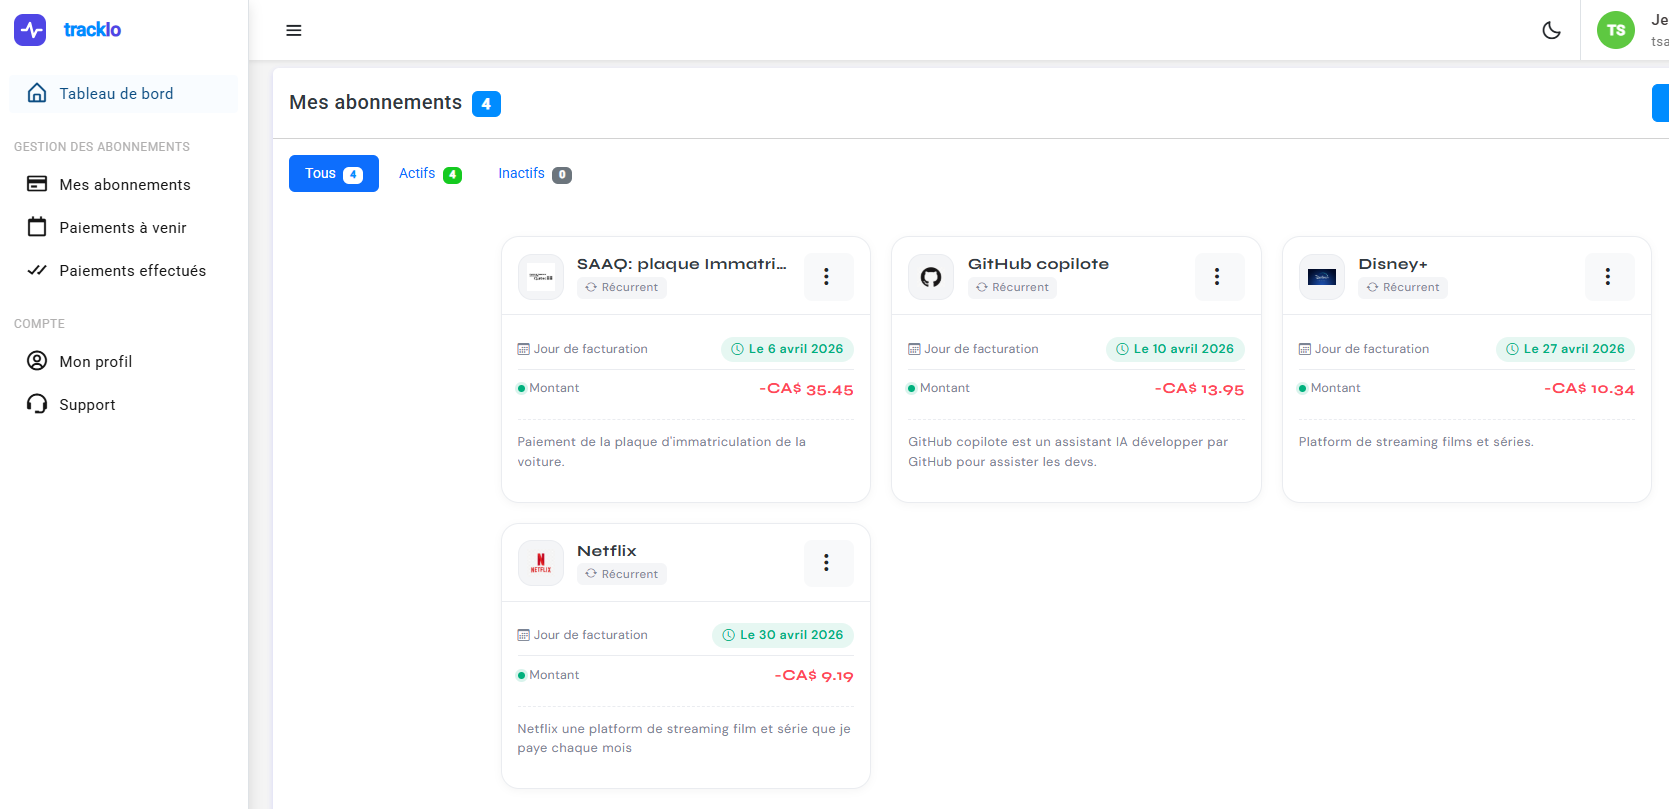Select the Inactifs tab
This screenshot has height=809, width=1669.
[535, 173]
